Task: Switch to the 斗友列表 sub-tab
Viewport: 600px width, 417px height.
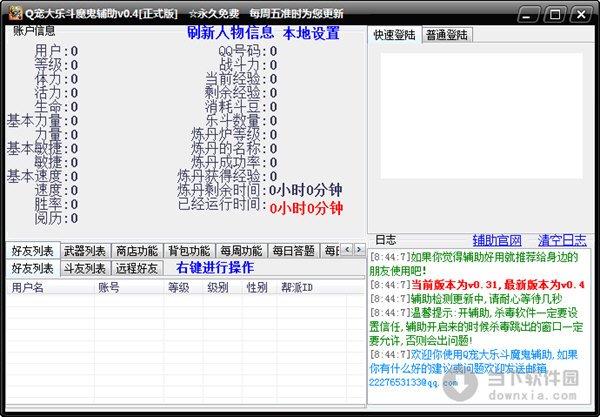Action: (85, 268)
